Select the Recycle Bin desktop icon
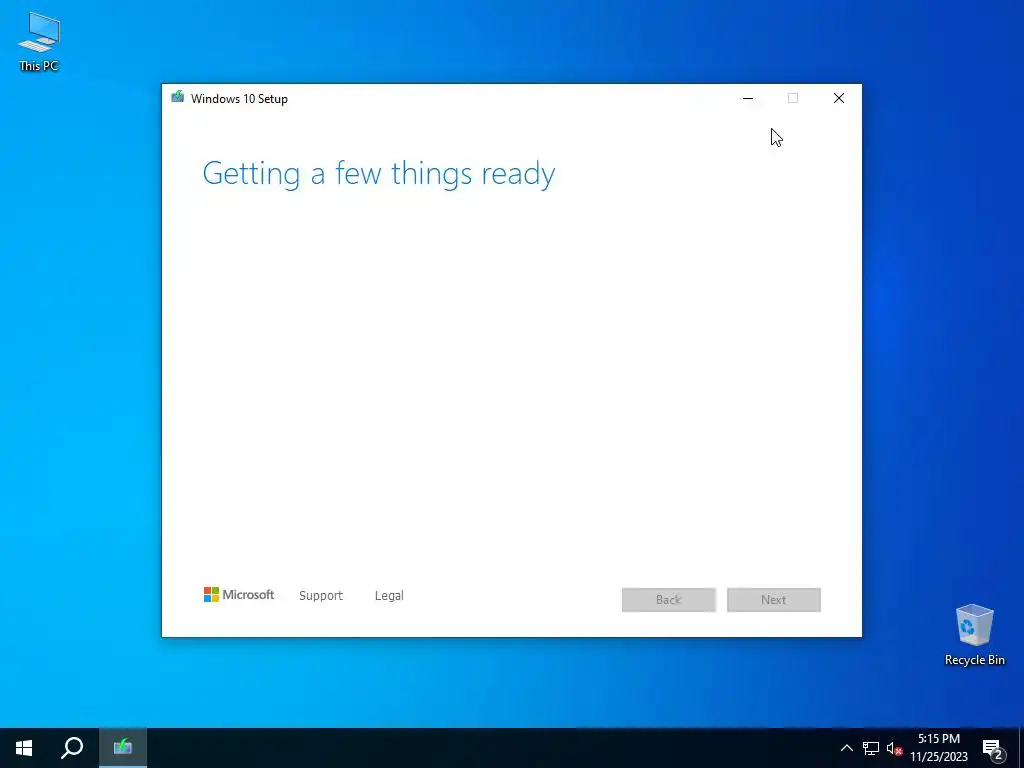 coord(974,635)
